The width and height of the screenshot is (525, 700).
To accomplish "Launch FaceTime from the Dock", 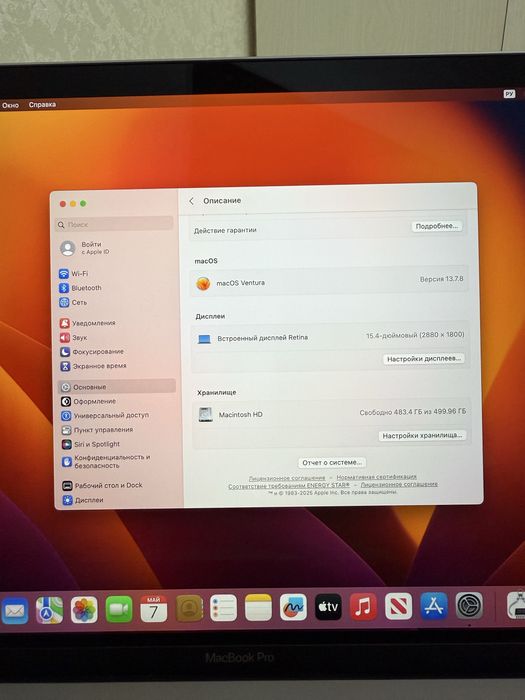I will [x=119, y=609].
